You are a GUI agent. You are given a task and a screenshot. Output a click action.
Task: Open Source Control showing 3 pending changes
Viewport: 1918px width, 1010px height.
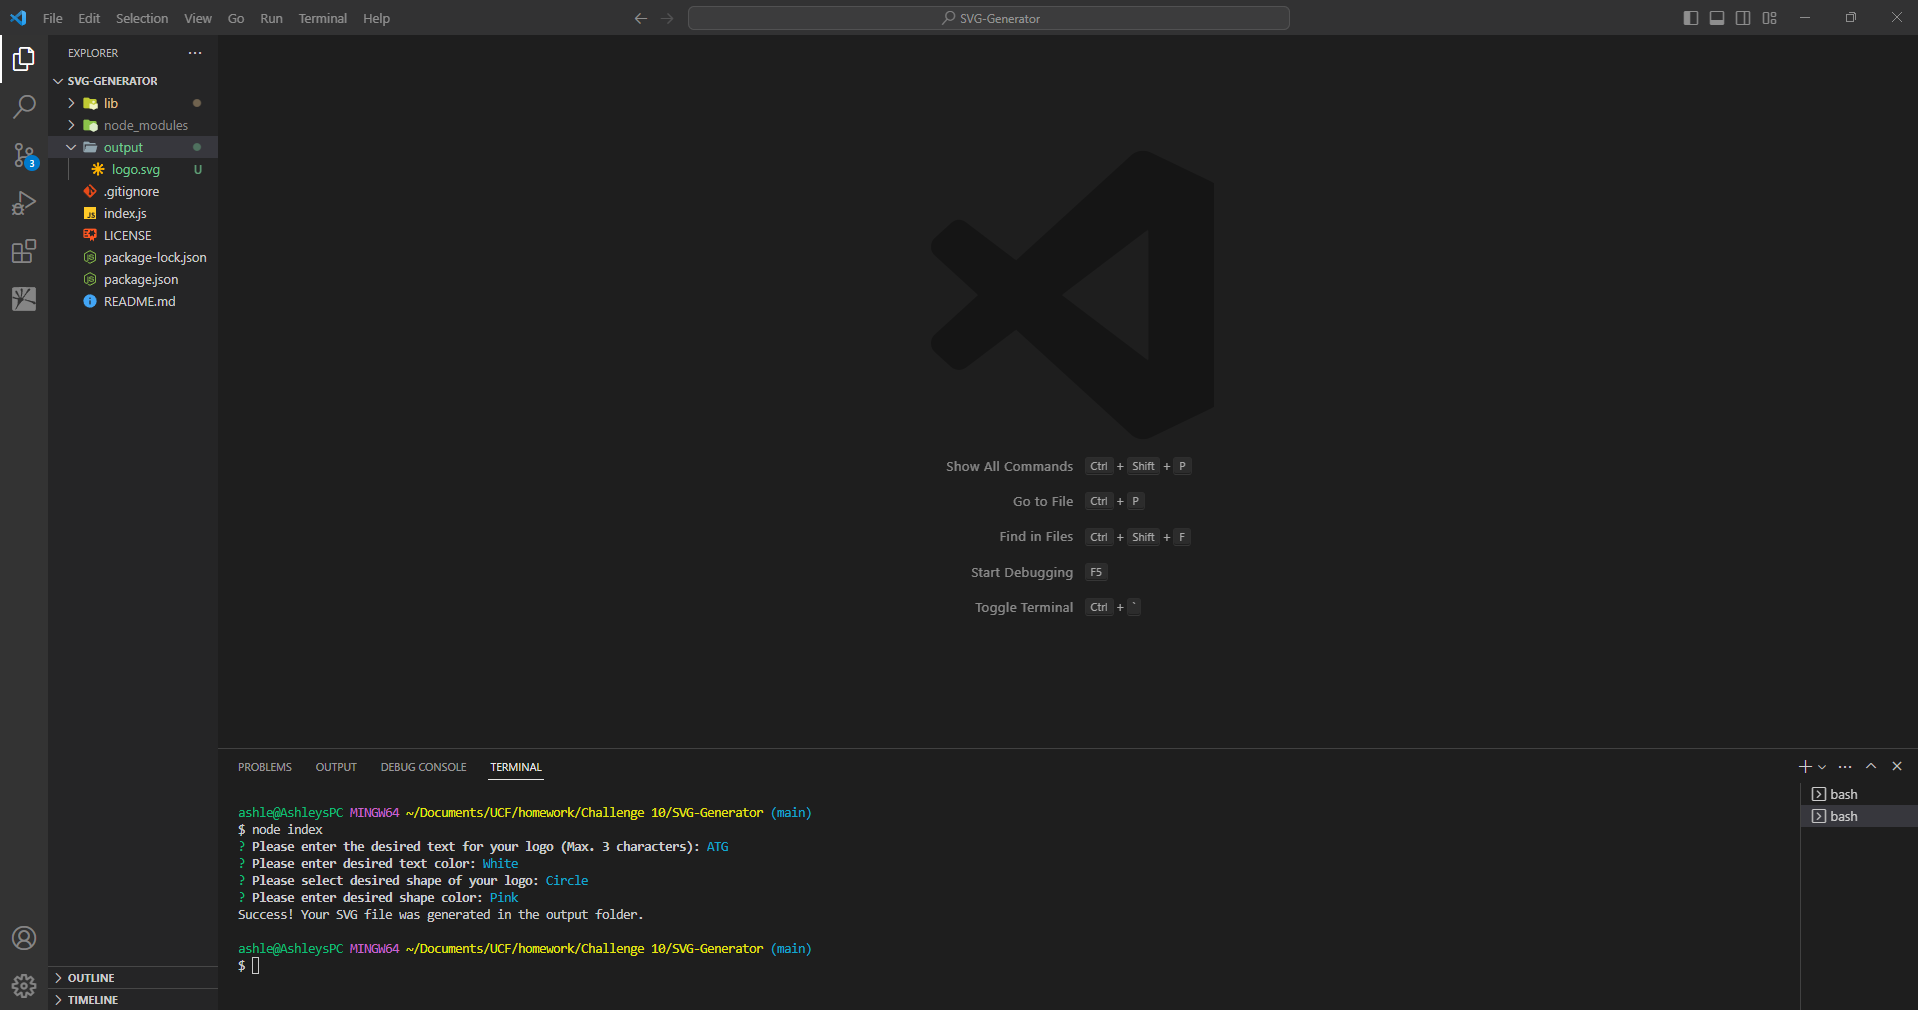coord(24,155)
